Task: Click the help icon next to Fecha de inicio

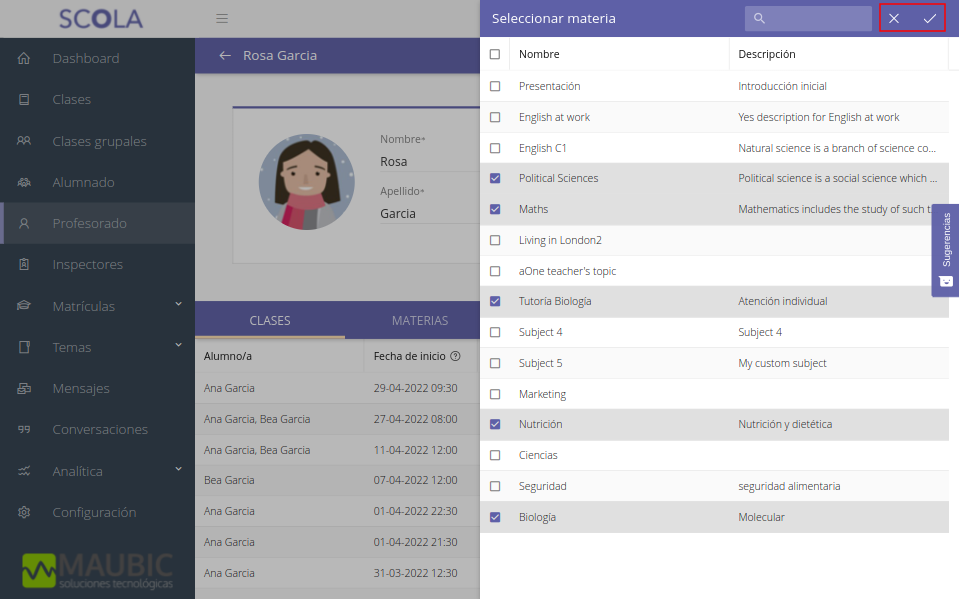Action: 455,356
